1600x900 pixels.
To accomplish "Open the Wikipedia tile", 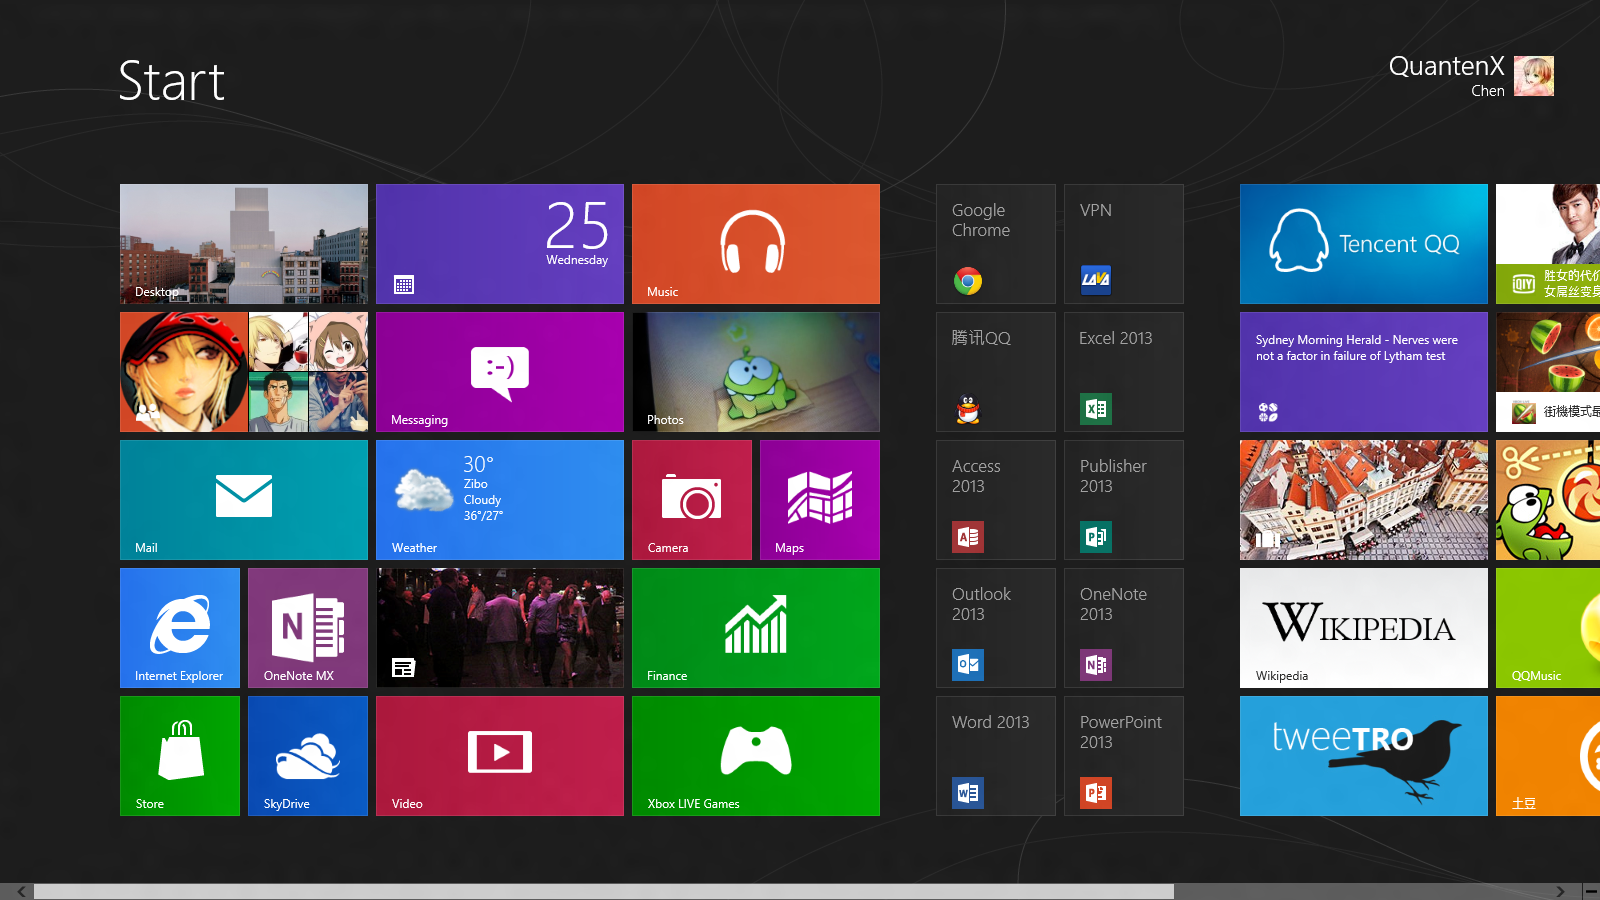I will pyautogui.click(x=1364, y=628).
